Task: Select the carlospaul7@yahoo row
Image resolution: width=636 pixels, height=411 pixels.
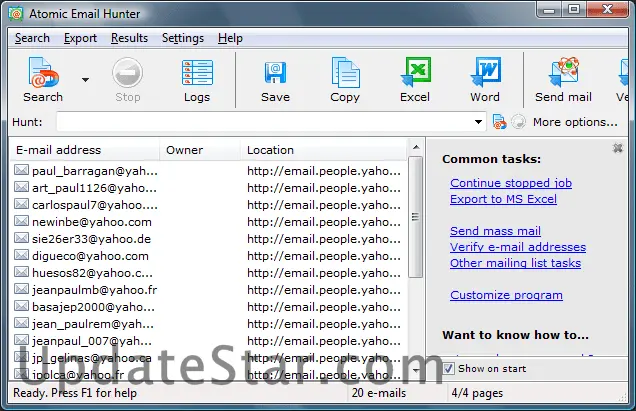Action: coord(208,205)
